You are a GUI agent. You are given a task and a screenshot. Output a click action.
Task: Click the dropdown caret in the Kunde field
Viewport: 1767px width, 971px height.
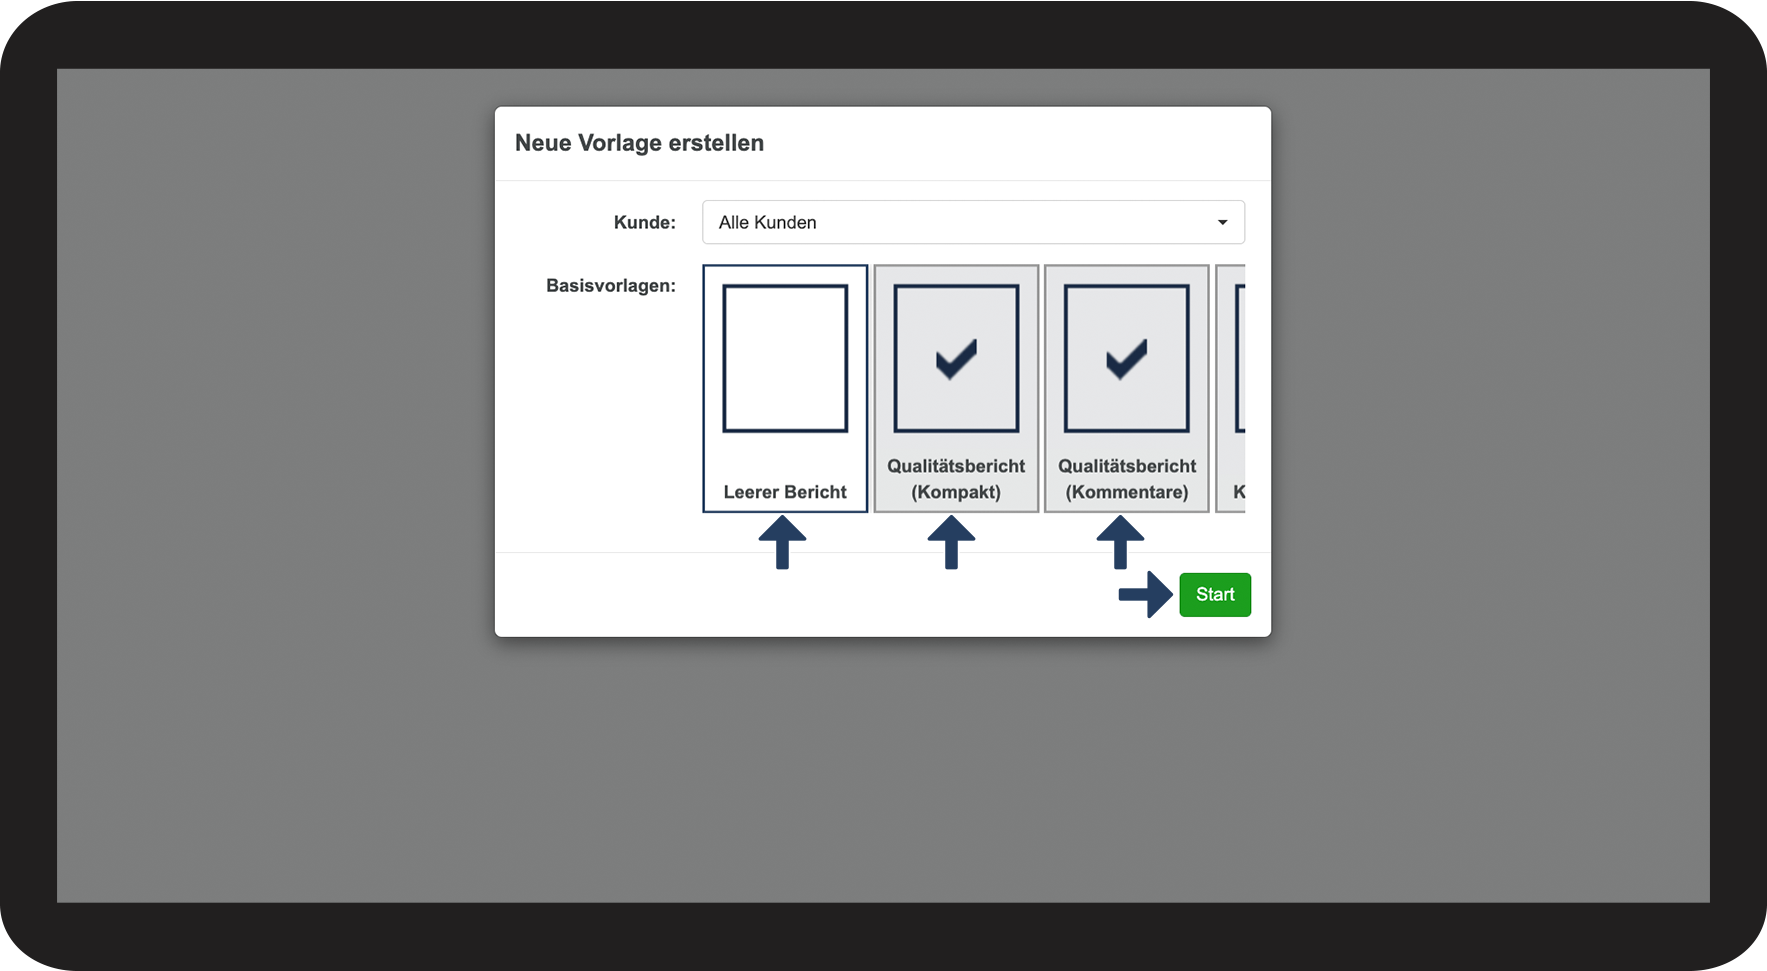click(x=1222, y=222)
